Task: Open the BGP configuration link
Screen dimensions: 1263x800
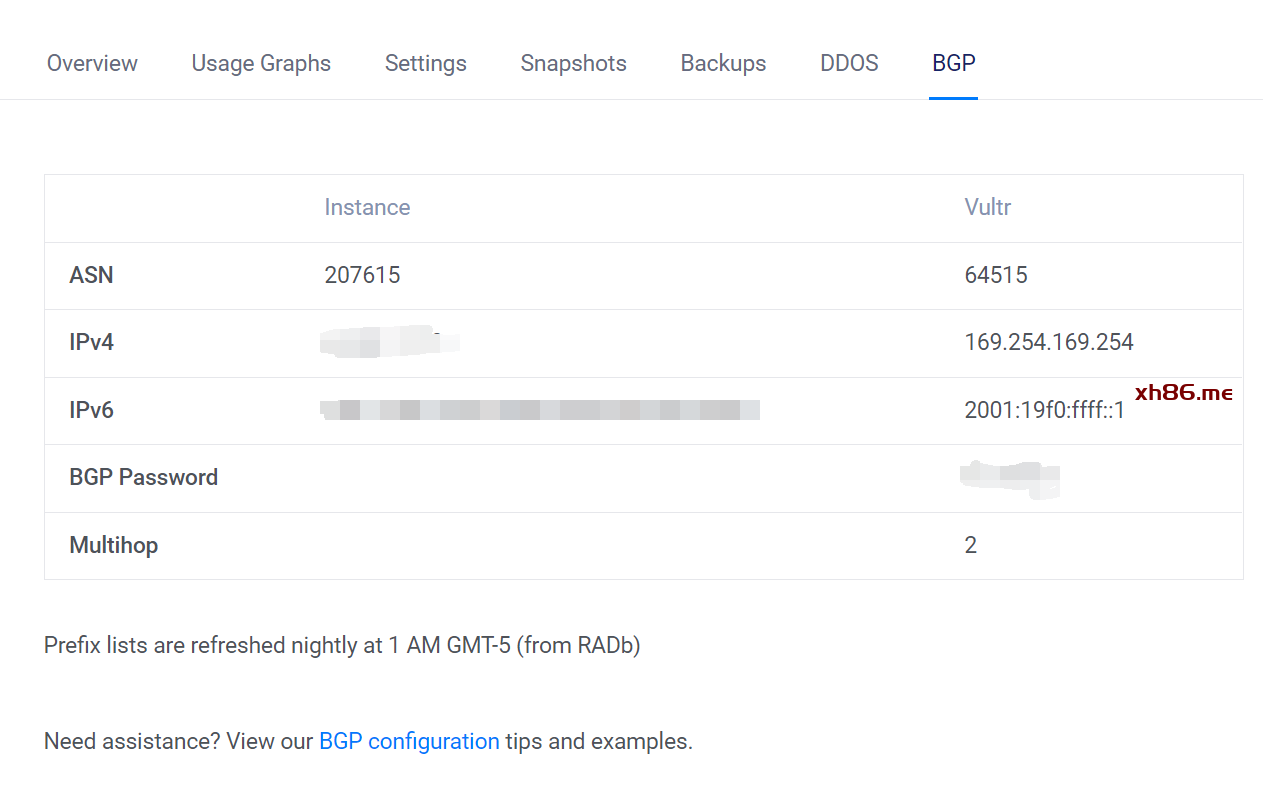Action: tap(409, 741)
